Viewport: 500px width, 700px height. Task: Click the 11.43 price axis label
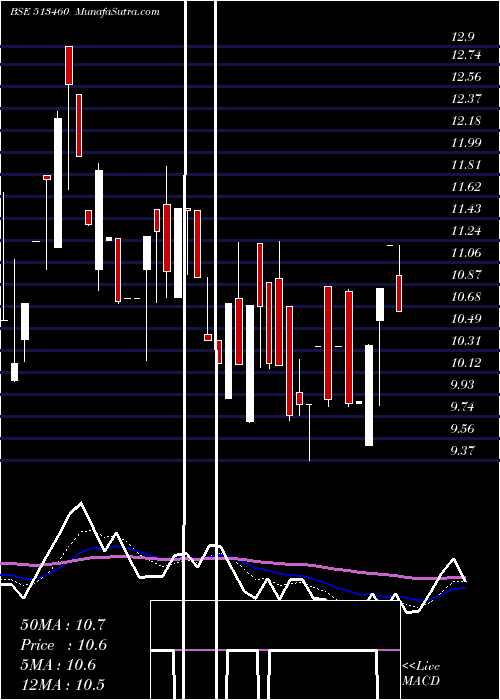coord(466,208)
